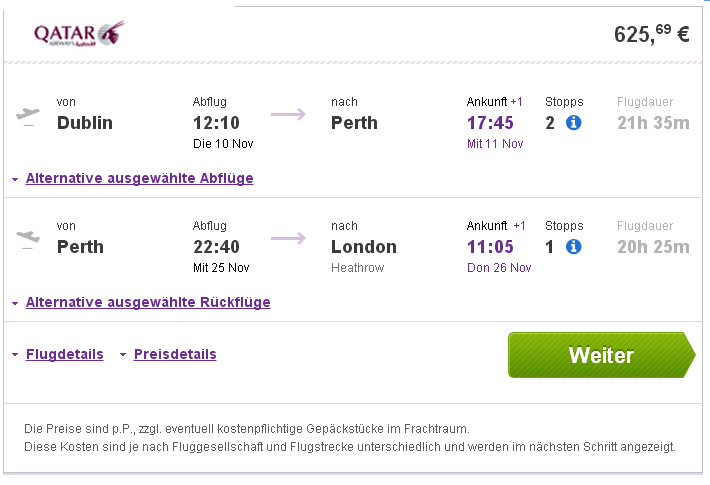
Task: Open the Flugdetails link
Action: coord(65,354)
